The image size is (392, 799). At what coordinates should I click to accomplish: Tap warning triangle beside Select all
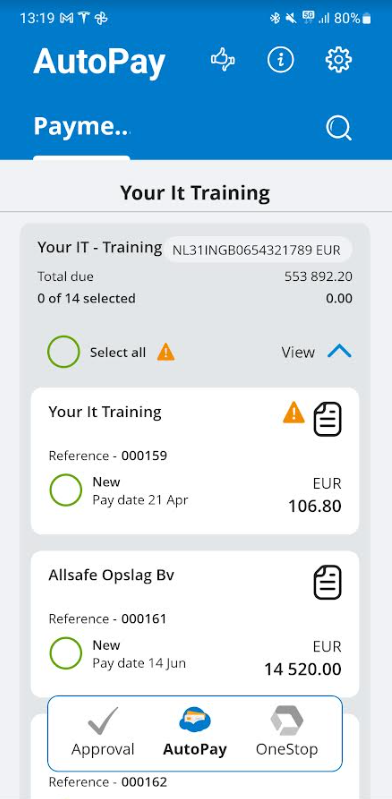coord(166,352)
